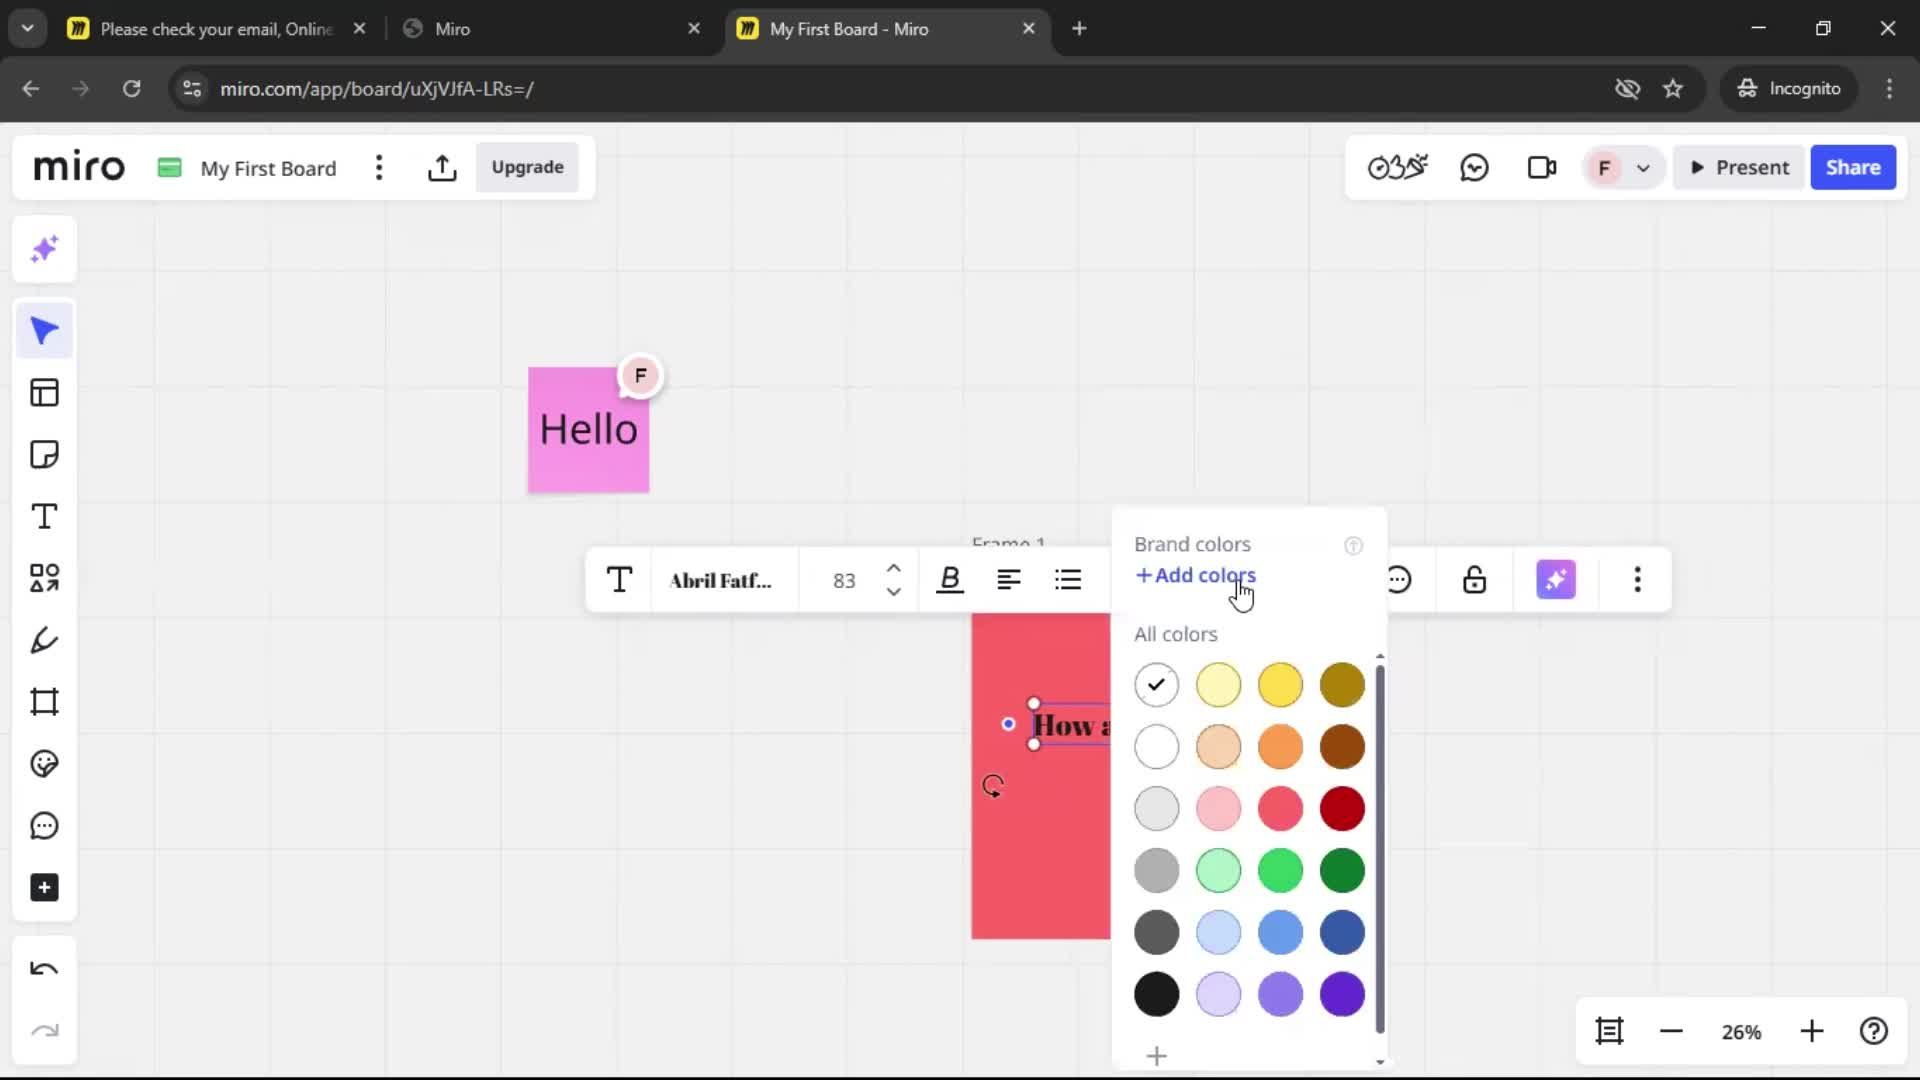
Task: Show brand colors info tooltip
Action: [1353, 545]
